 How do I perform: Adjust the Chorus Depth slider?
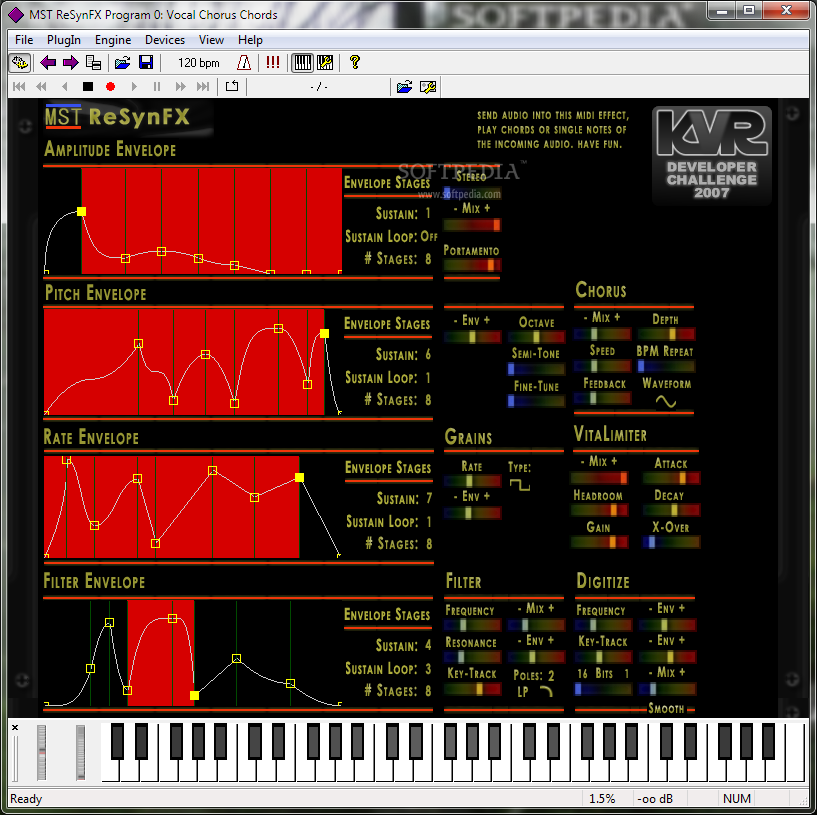pos(666,334)
